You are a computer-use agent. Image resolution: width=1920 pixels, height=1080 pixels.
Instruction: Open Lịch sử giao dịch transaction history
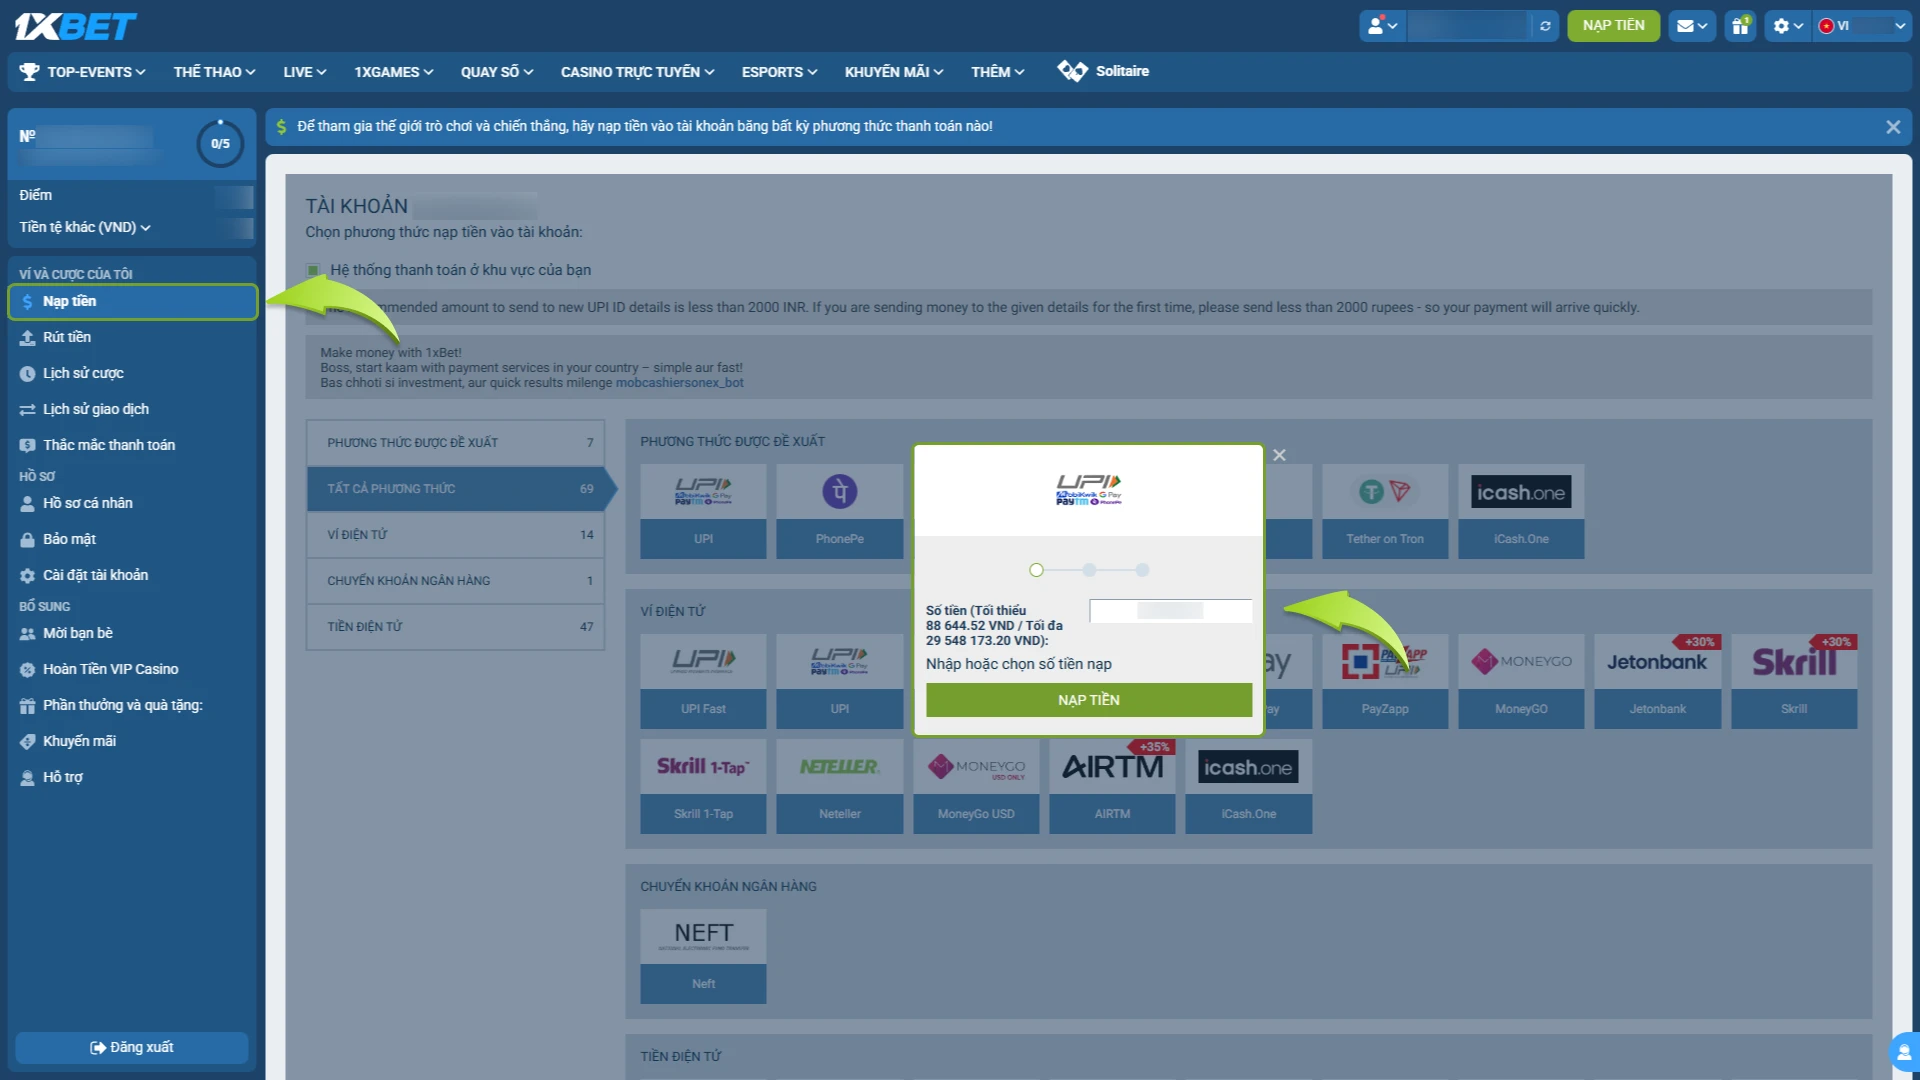tap(133, 410)
